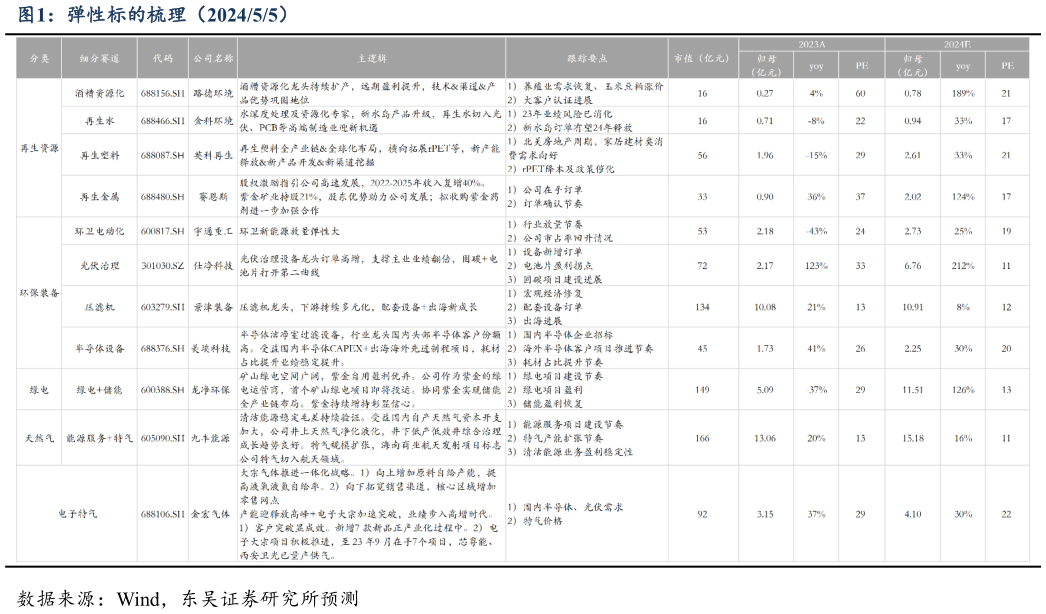The width and height of the screenshot is (1046, 614).
Task: Click company name '金科环境'
Action: pos(213,121)
